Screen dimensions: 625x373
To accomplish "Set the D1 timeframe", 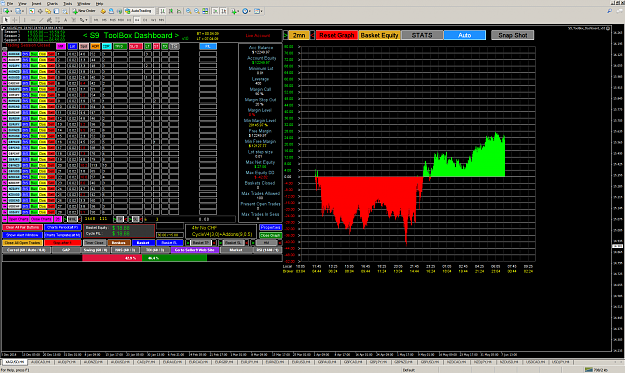I will 145,20.
